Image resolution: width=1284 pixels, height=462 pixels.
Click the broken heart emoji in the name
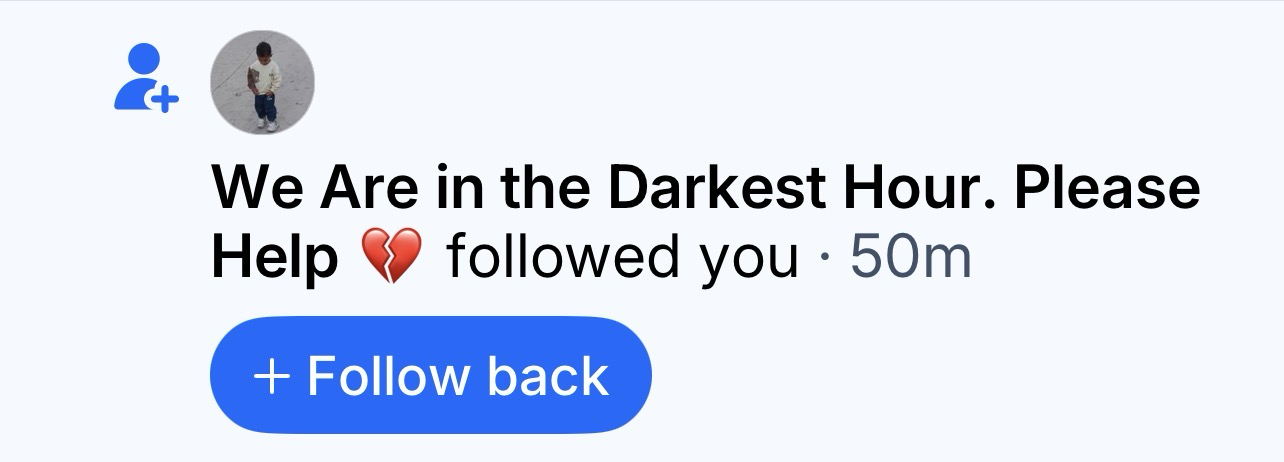[x=391, y=257]
